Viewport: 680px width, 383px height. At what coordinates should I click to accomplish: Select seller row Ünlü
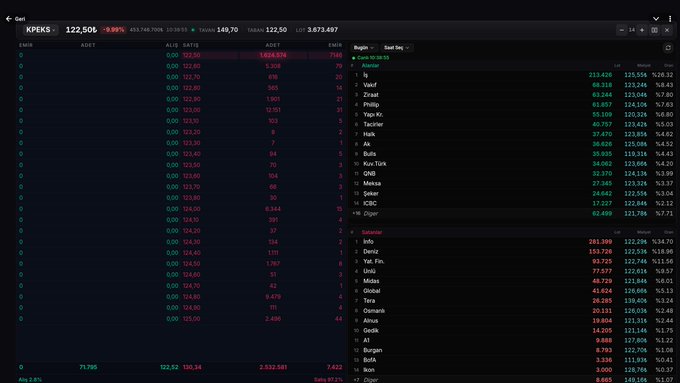pyautogui.click(x=513, y=271)
